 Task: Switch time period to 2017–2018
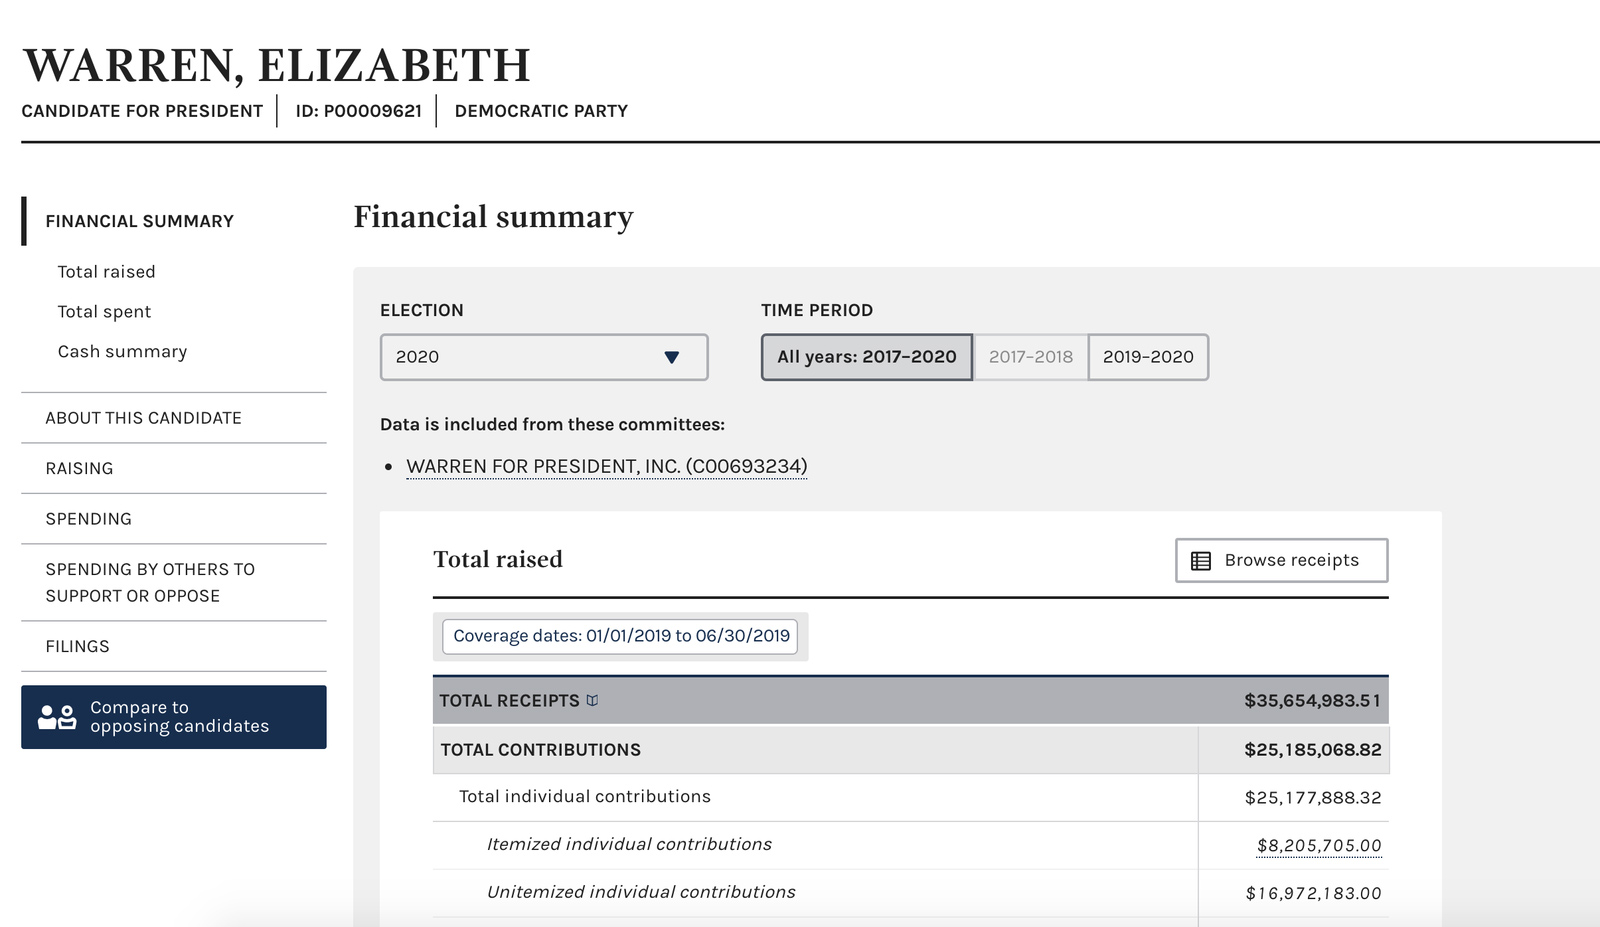point(1030,357)
